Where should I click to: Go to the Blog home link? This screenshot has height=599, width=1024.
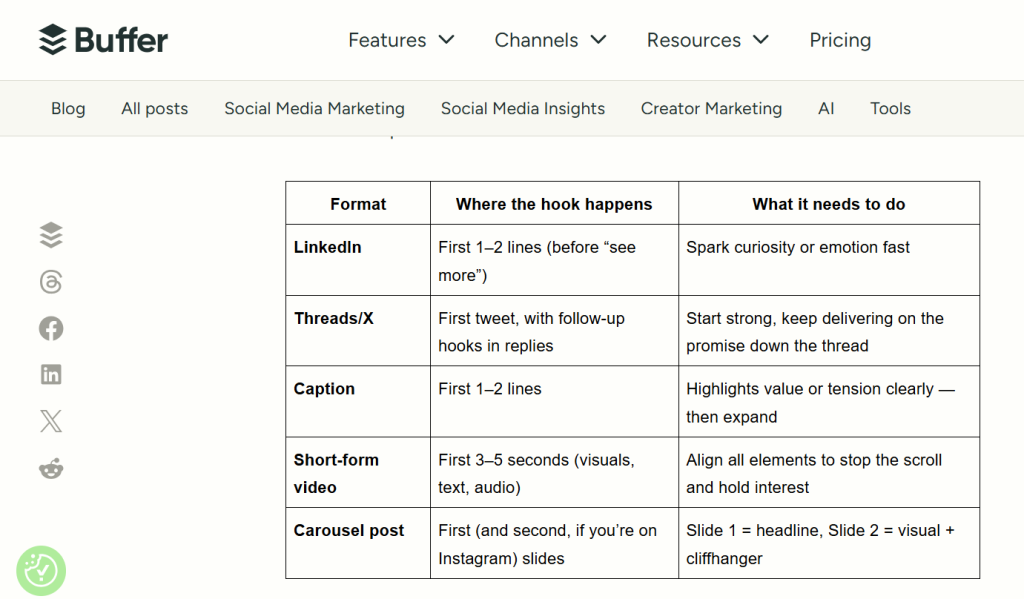point(68,109)
